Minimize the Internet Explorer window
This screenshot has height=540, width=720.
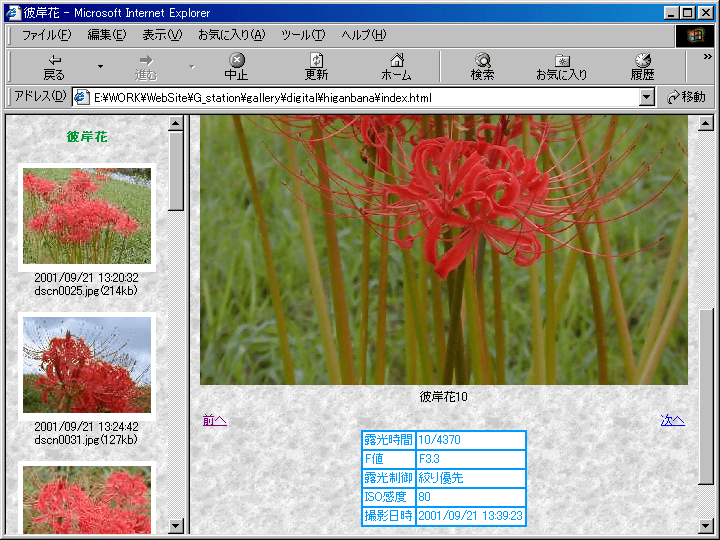671,12
